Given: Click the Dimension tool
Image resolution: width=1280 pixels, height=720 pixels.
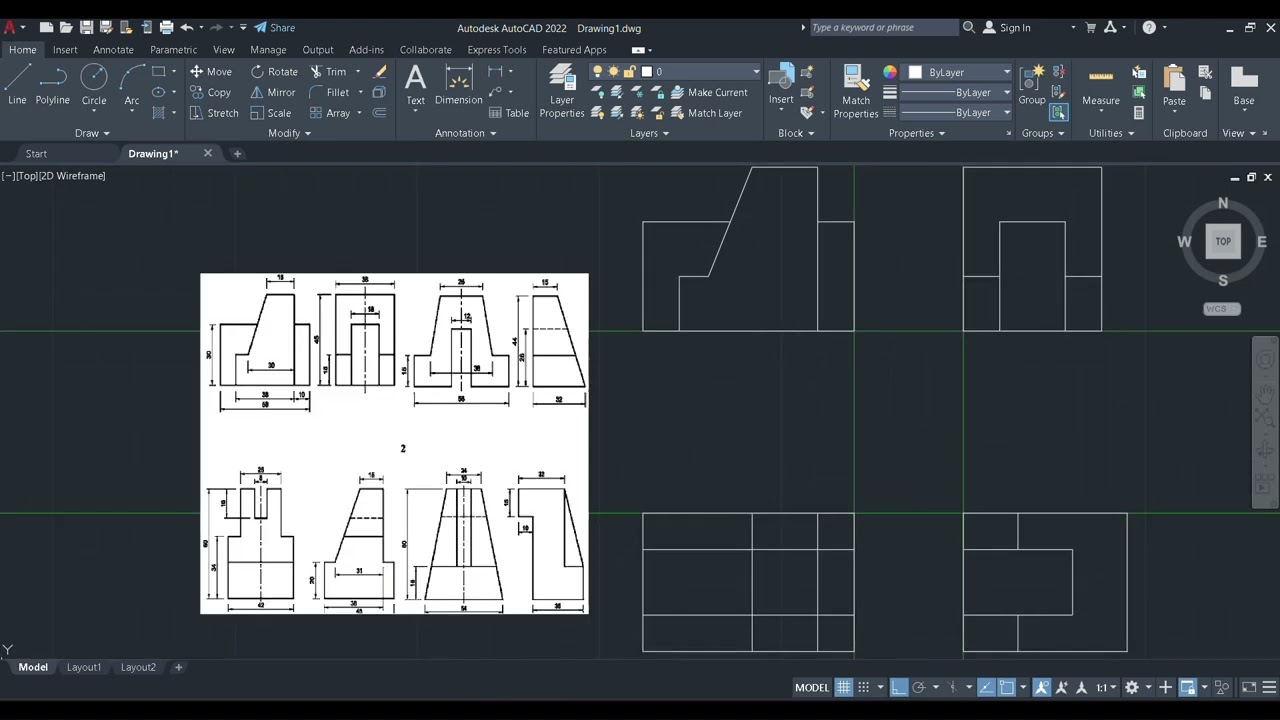Looking at the screenshot, I should point(459,85).
